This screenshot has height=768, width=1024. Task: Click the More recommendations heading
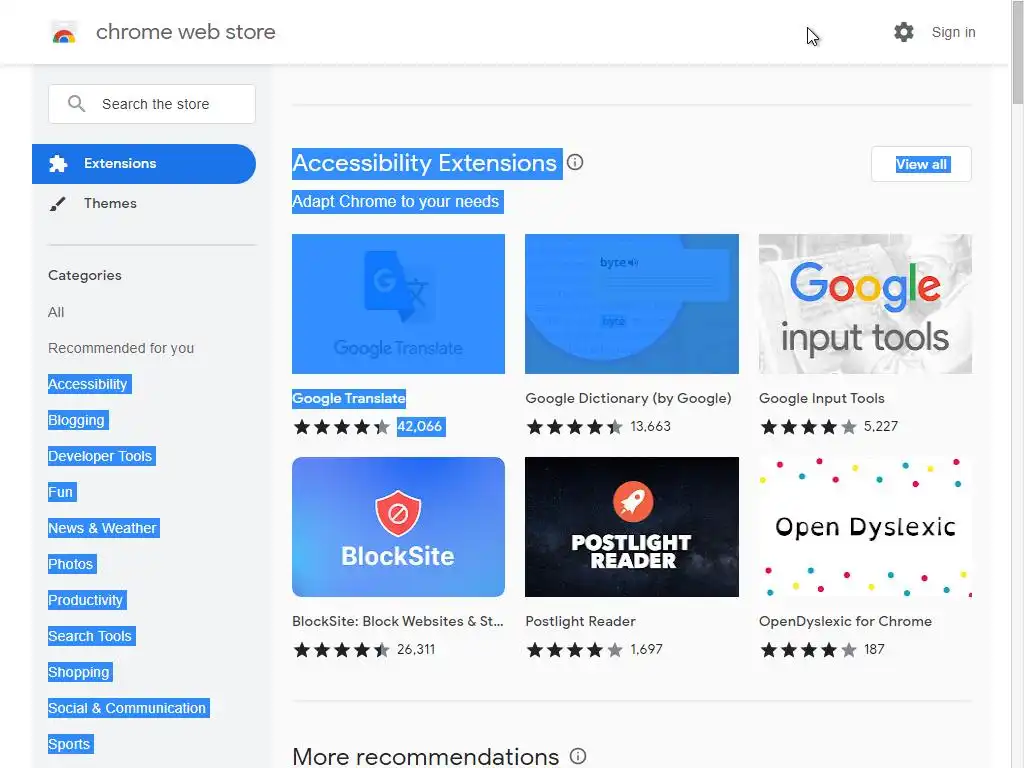426,756
